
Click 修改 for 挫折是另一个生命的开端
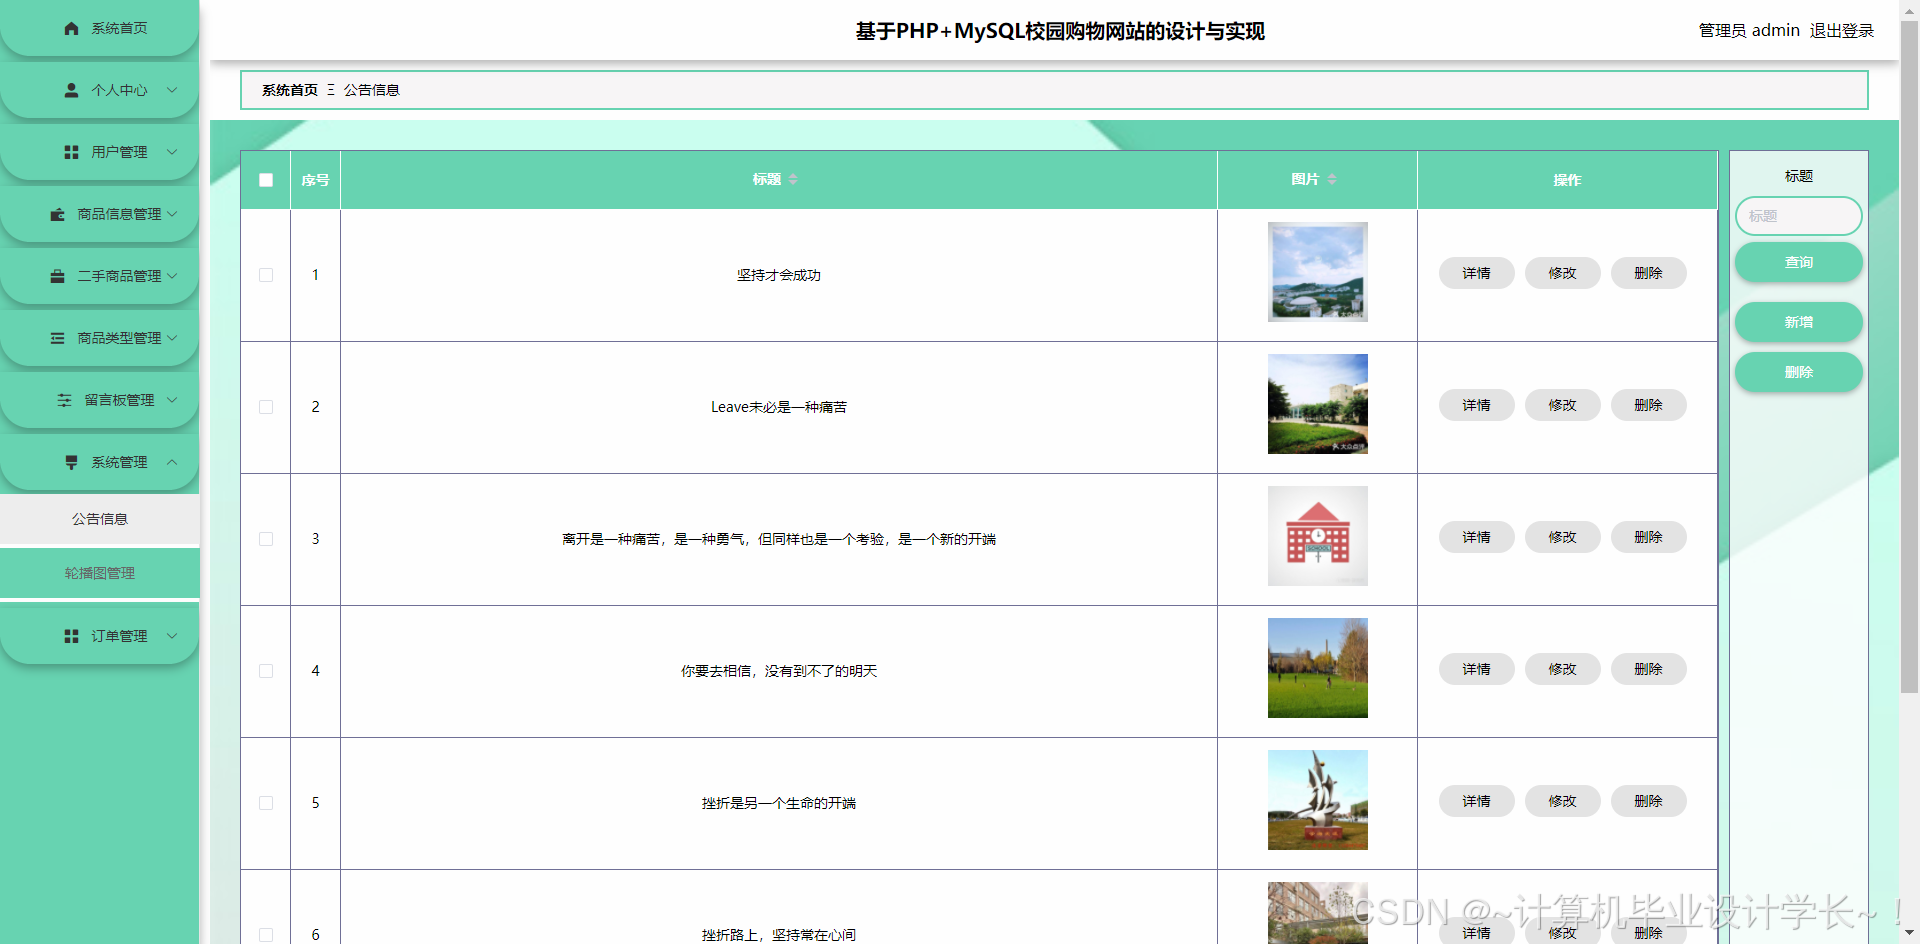(x=1562, y=801)
